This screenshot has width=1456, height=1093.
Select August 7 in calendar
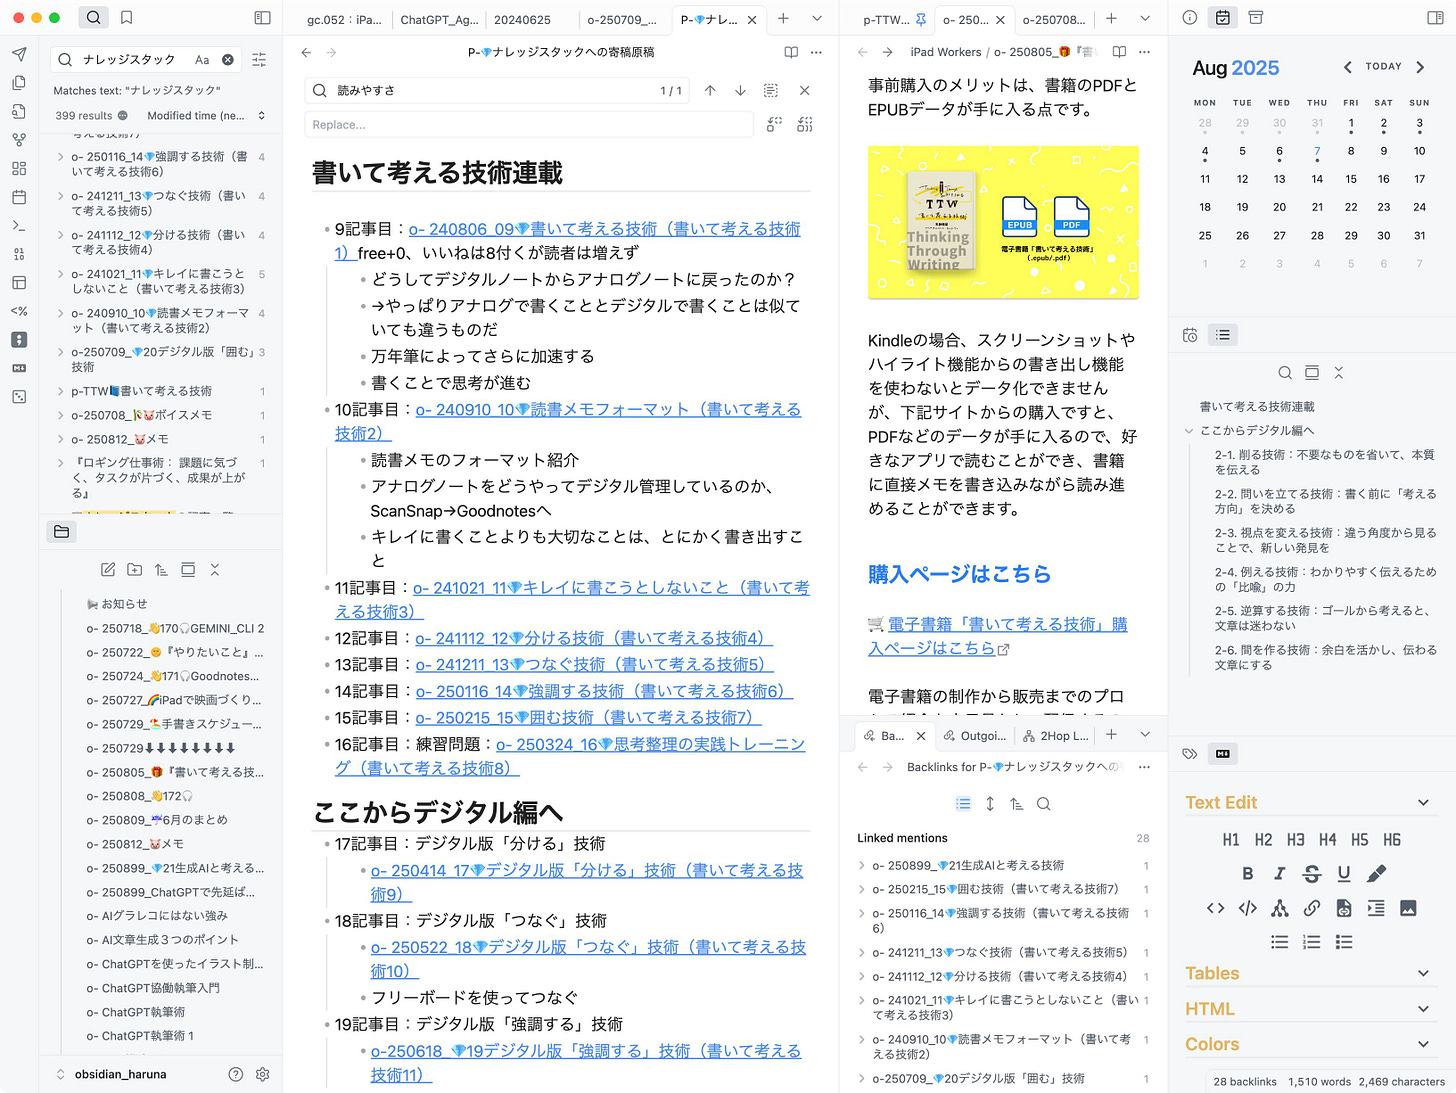pos(1317,152)
